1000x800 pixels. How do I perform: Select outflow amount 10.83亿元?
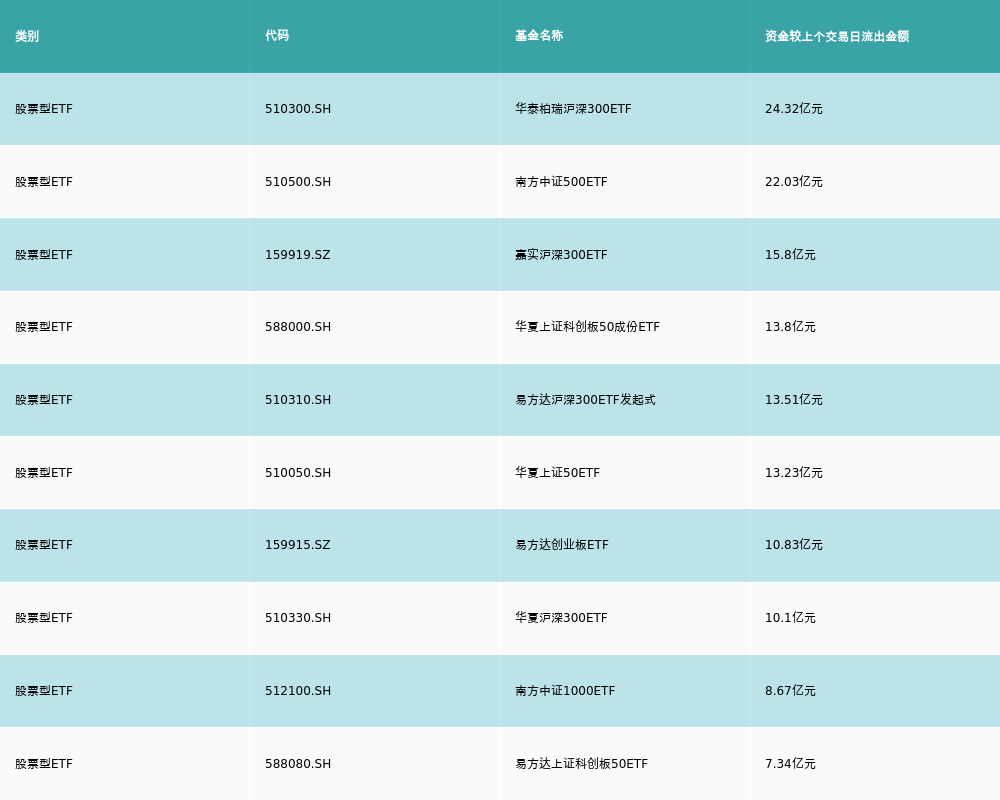click(x=793, y=545)
